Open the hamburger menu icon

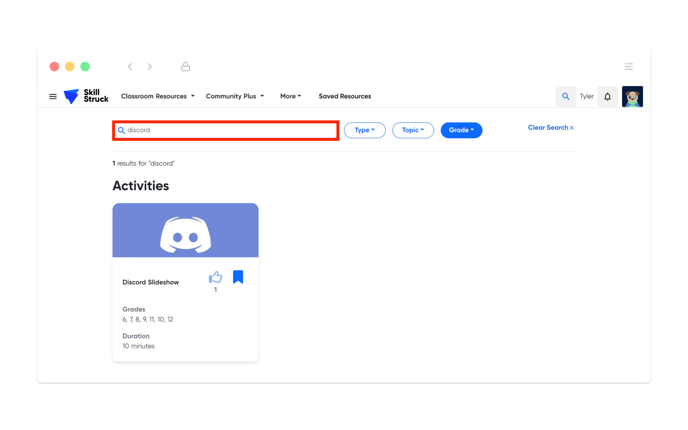(53, 97)
